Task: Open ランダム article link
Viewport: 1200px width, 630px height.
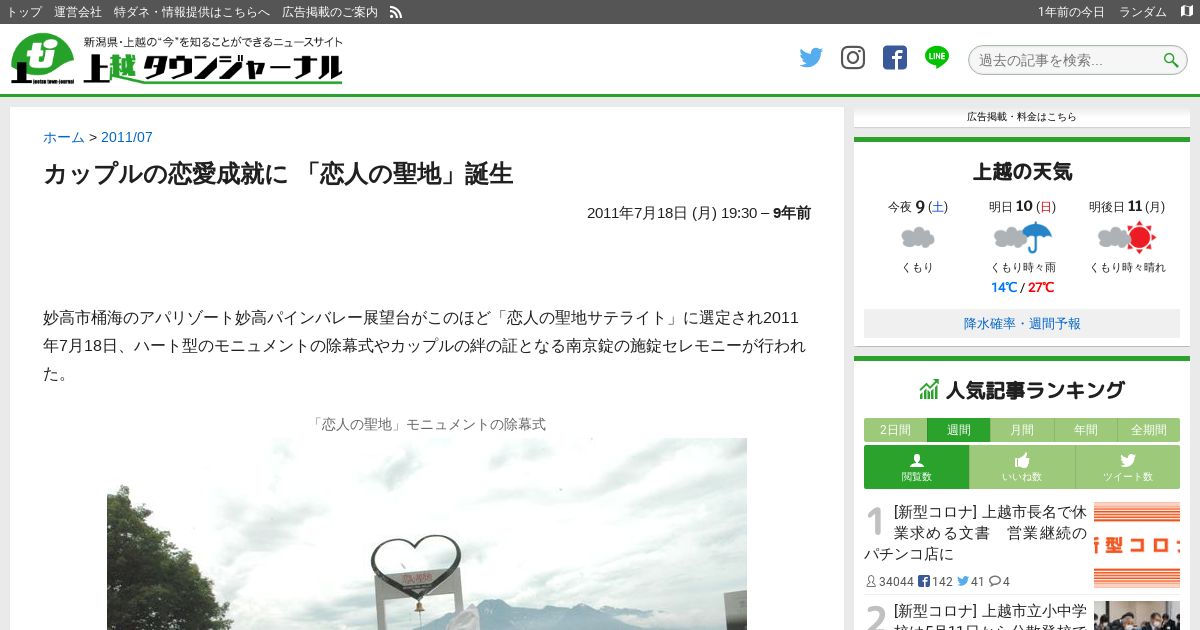Action: (x=1143, y=12)
